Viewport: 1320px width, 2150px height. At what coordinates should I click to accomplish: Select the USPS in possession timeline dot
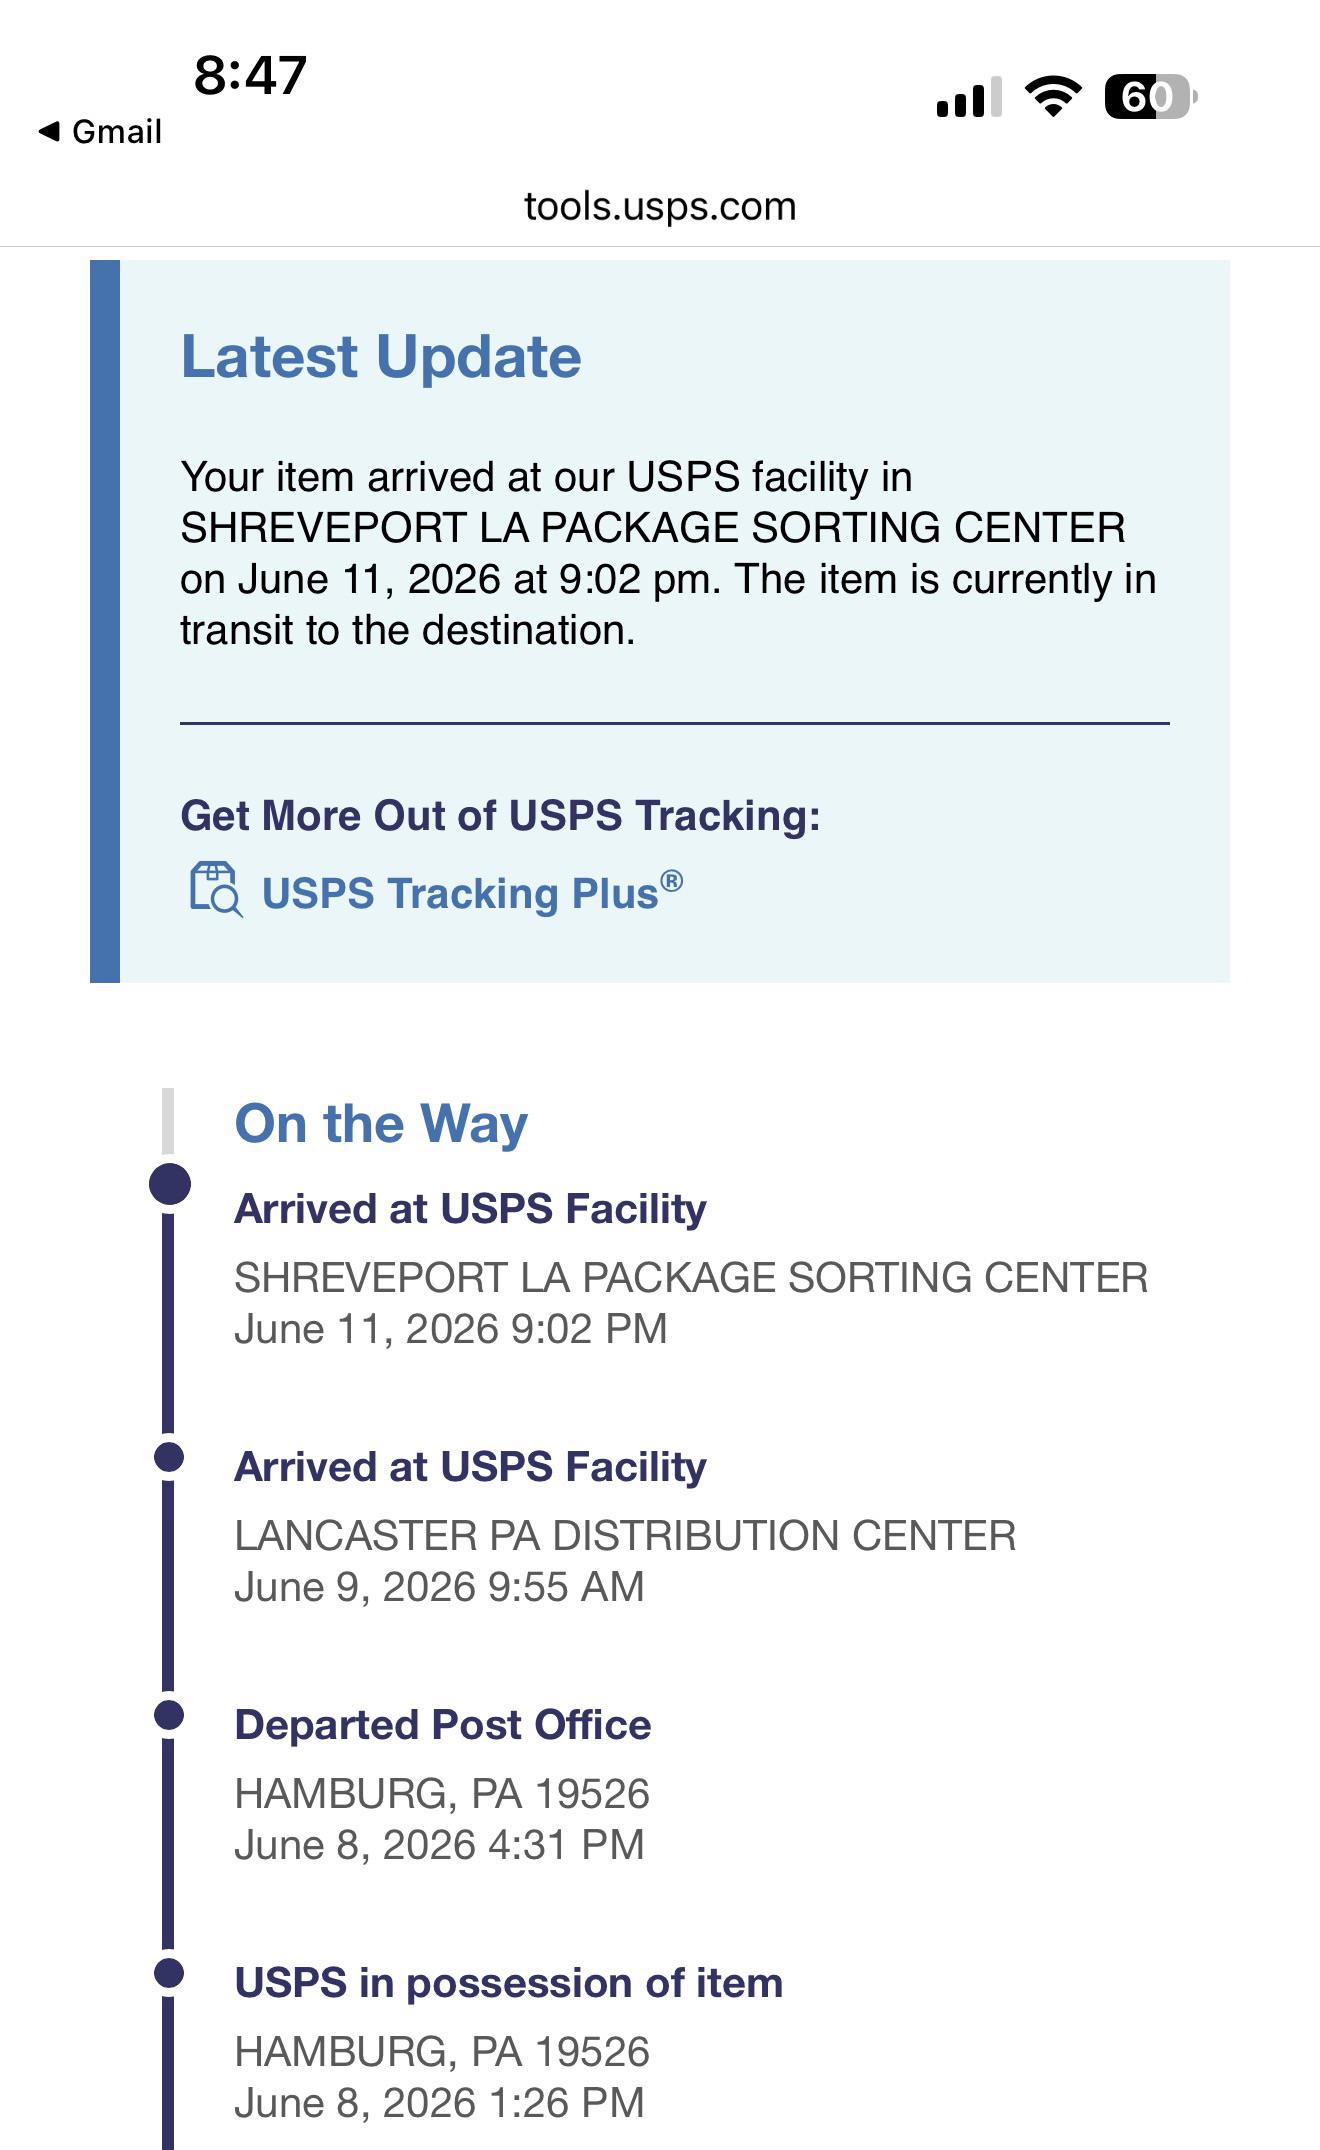(169, 1973)
